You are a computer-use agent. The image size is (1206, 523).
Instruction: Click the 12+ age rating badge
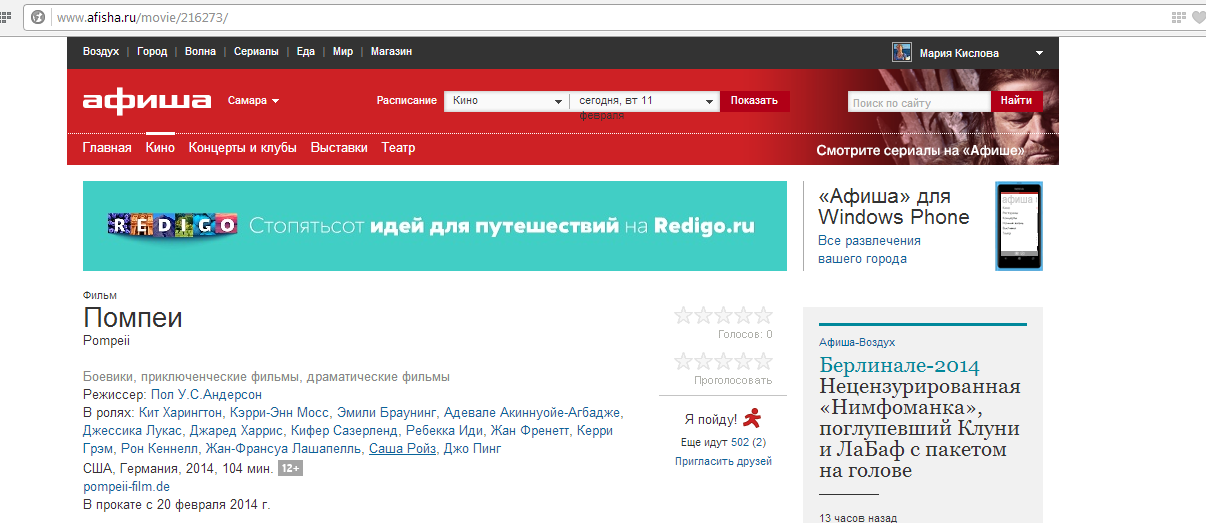[x=290, y=468]
